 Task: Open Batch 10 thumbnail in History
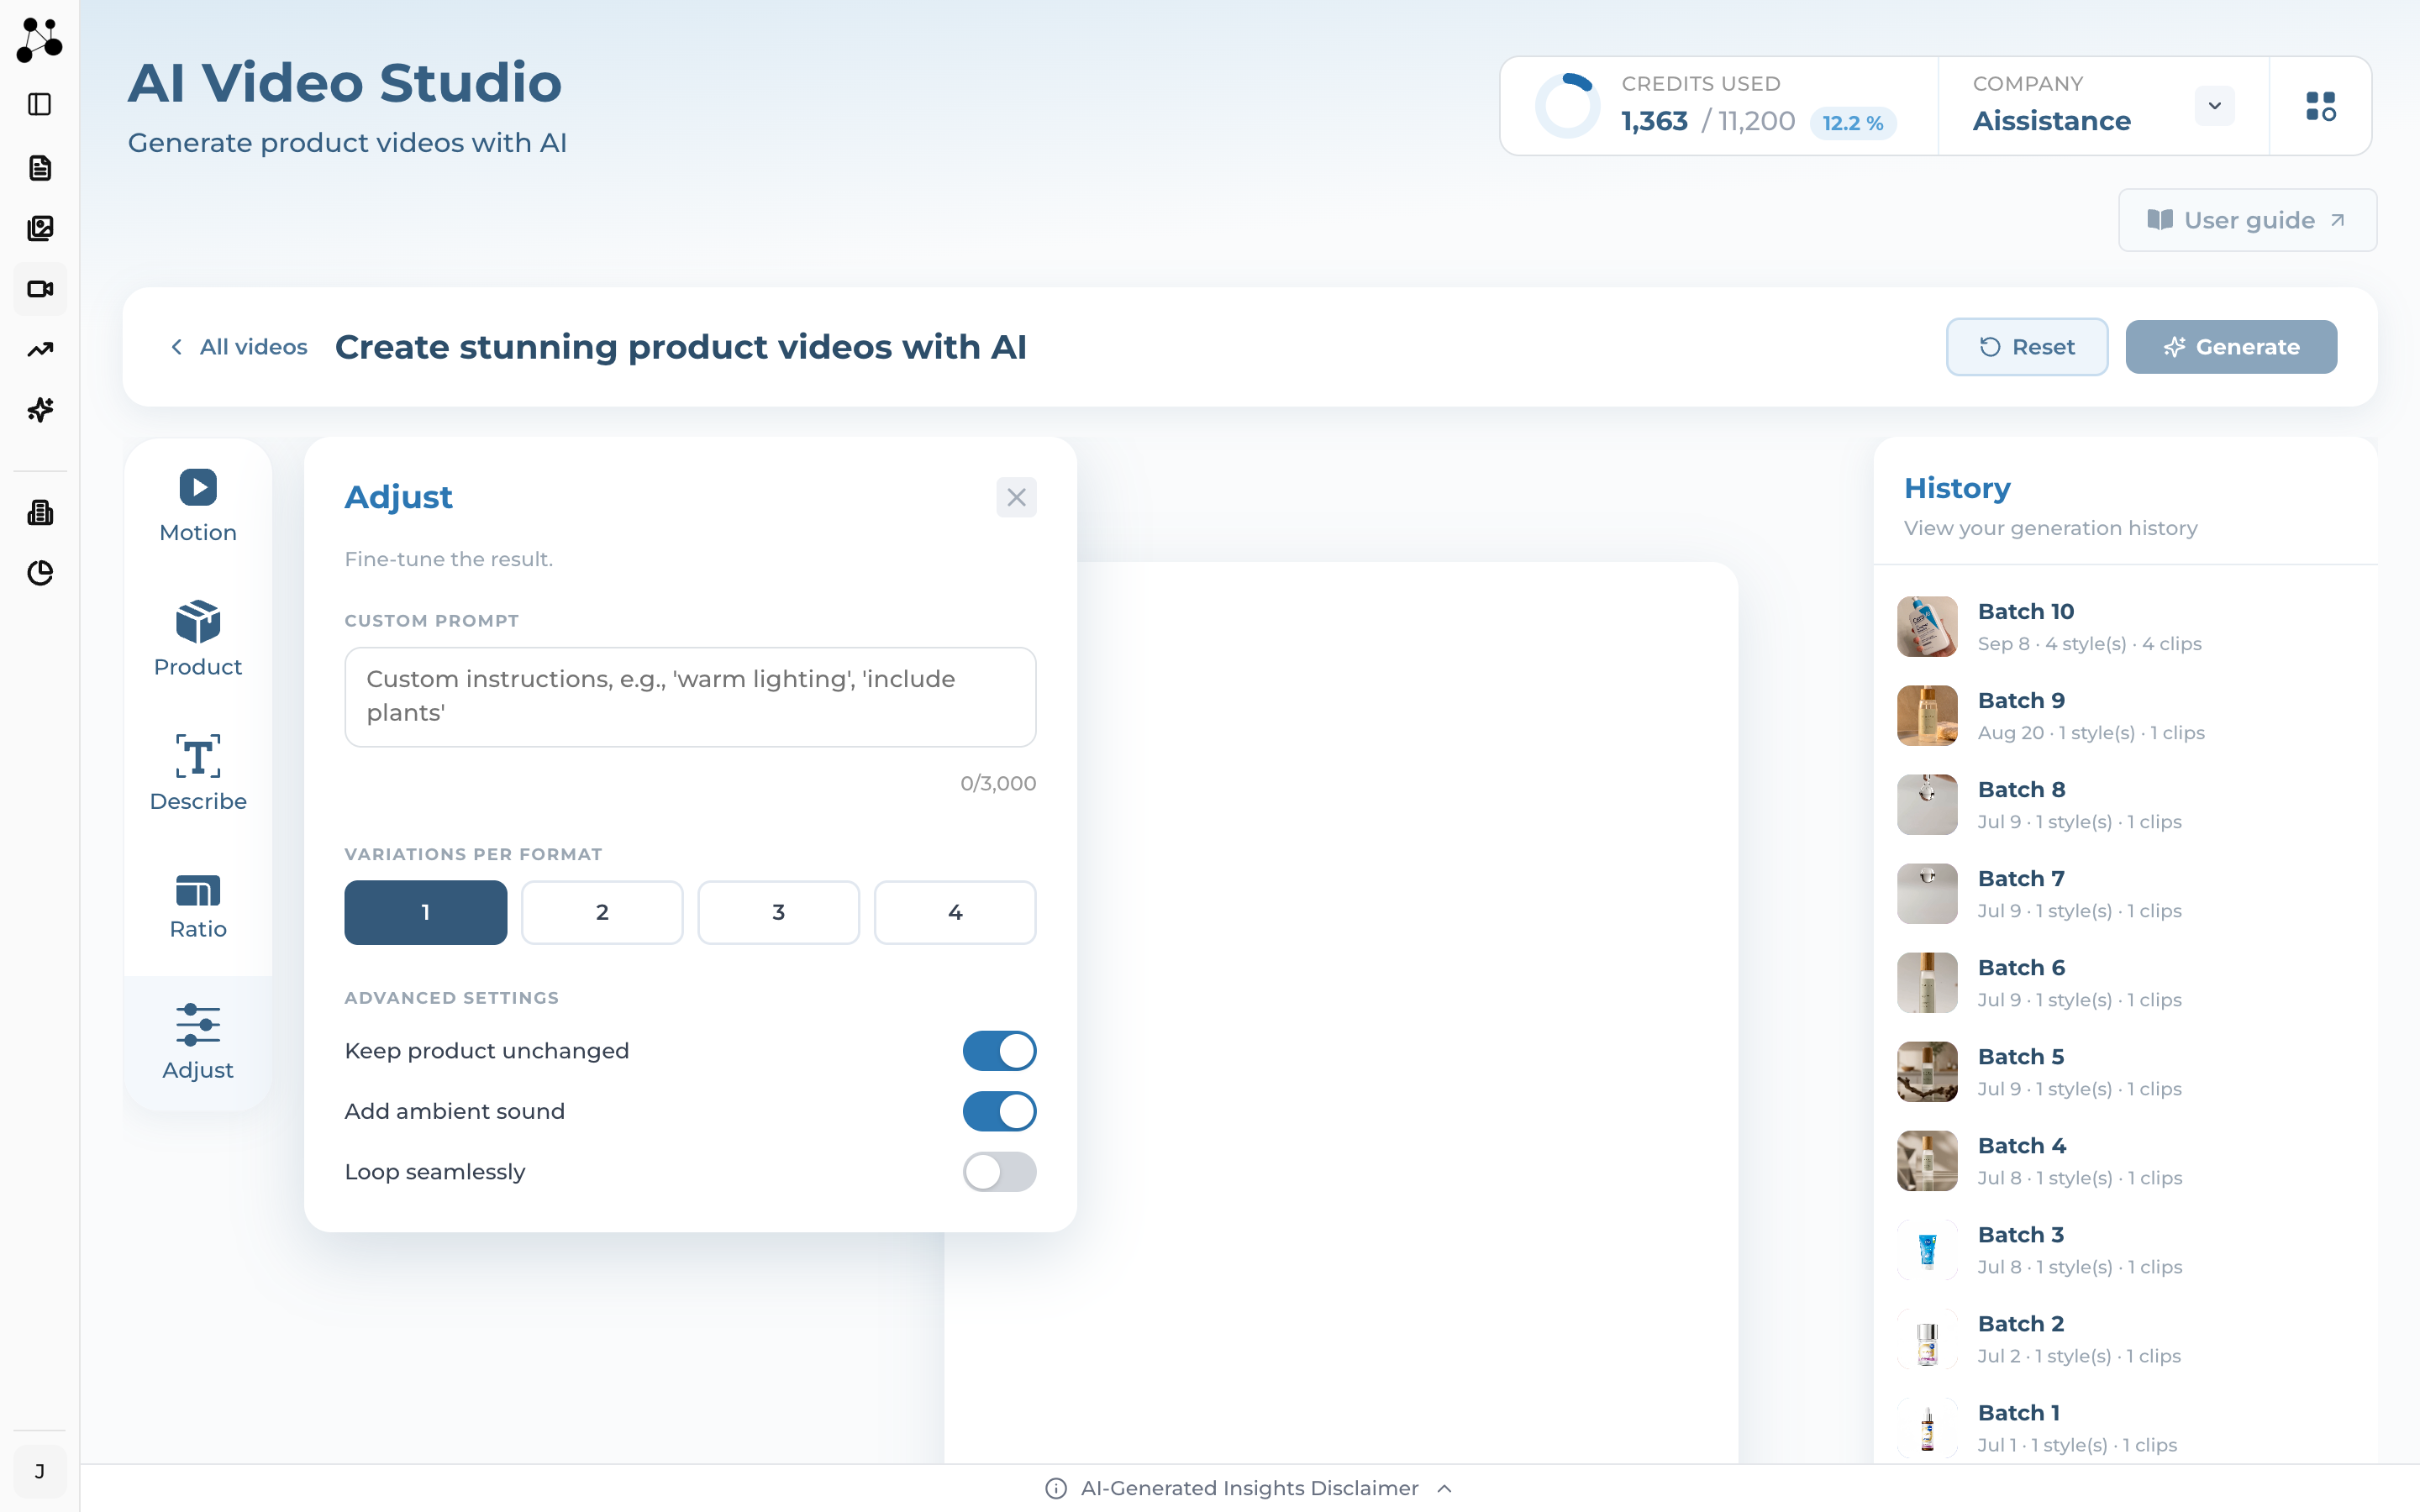[x=1927, y=627]
